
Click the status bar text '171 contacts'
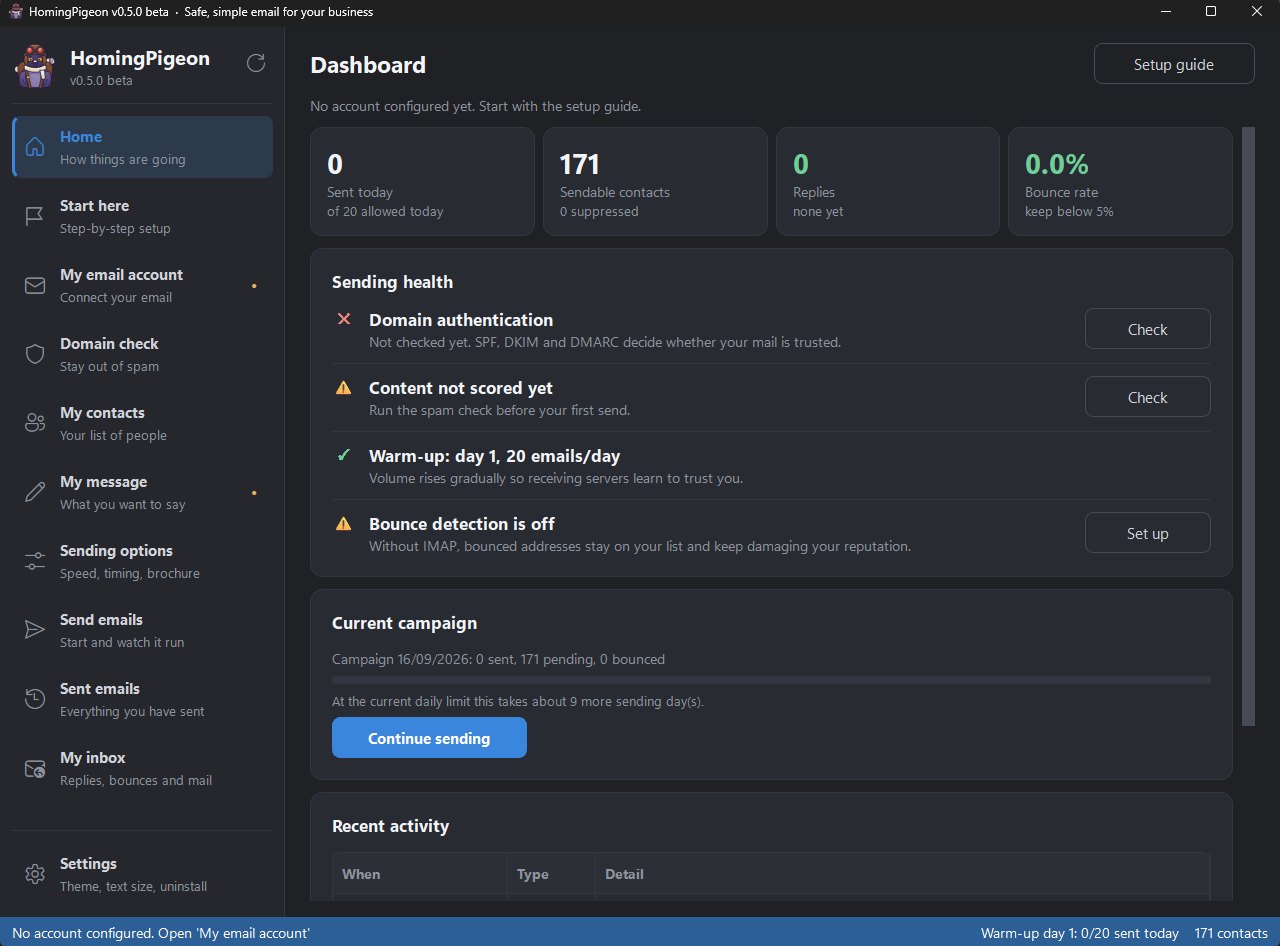pos(1231,932)
